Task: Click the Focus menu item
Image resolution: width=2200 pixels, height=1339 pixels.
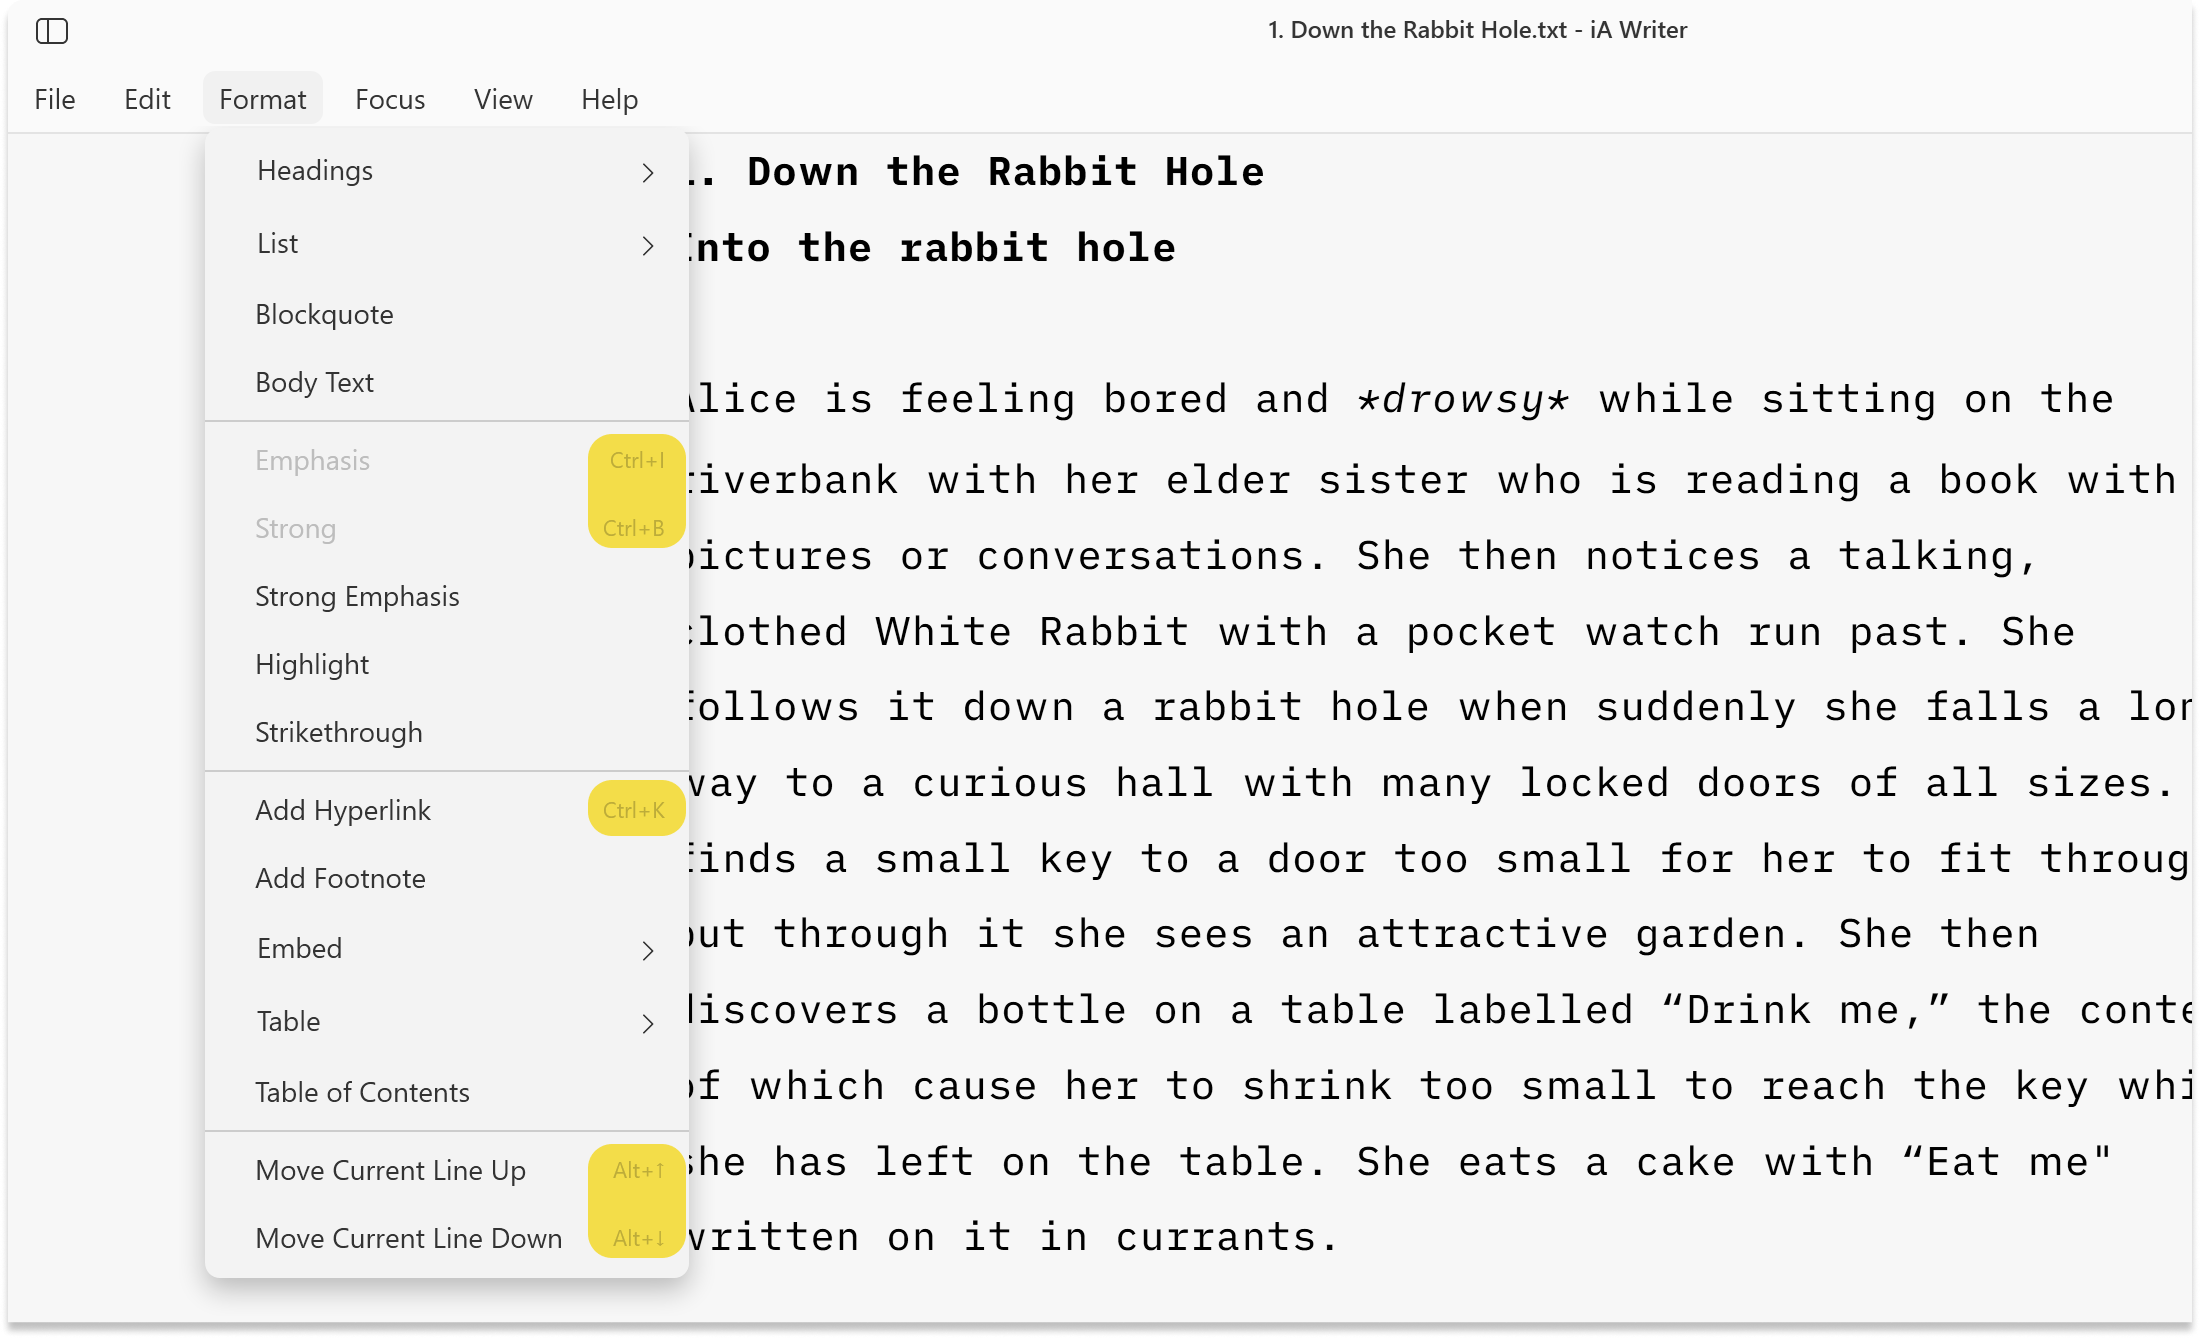Action: click(x=390, y=97)
